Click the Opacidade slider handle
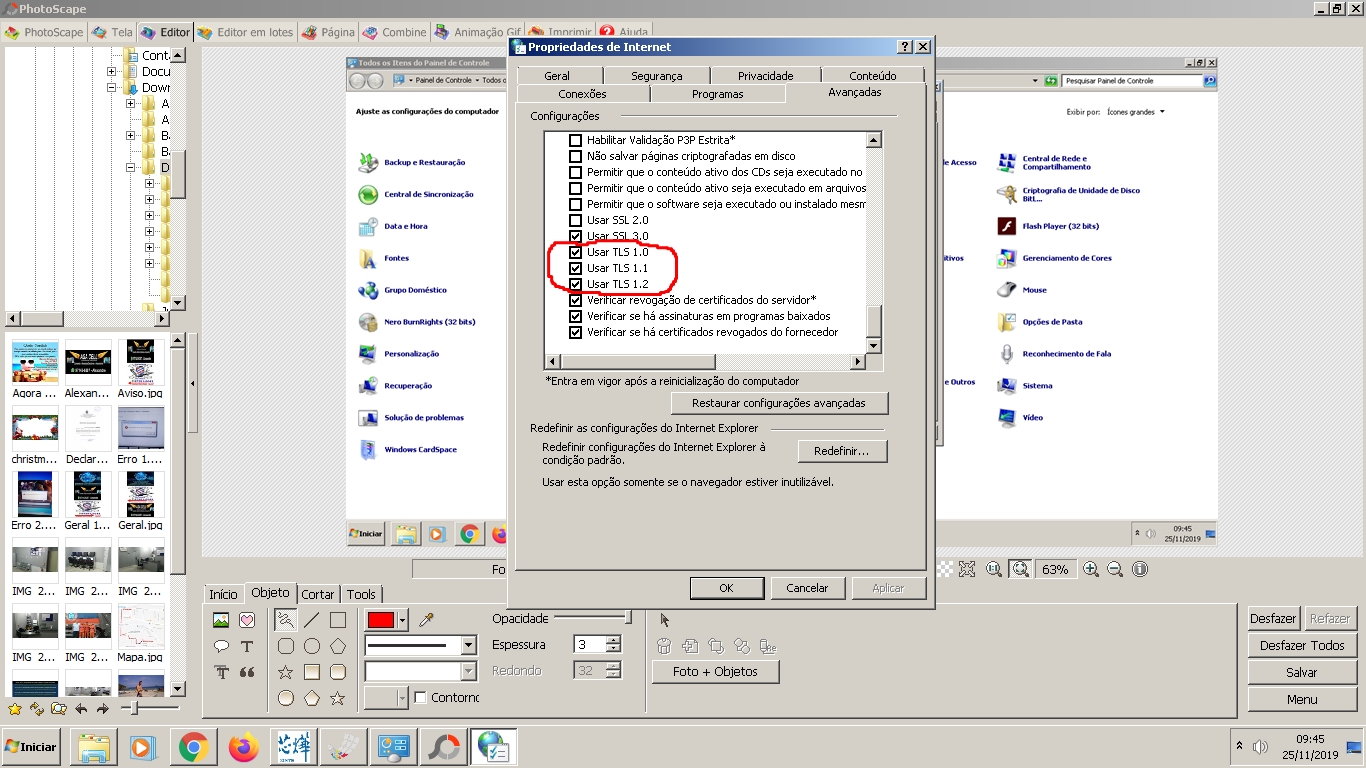Image resolution: width=1366 pixels, height=768 pixels. click(628, 618)
